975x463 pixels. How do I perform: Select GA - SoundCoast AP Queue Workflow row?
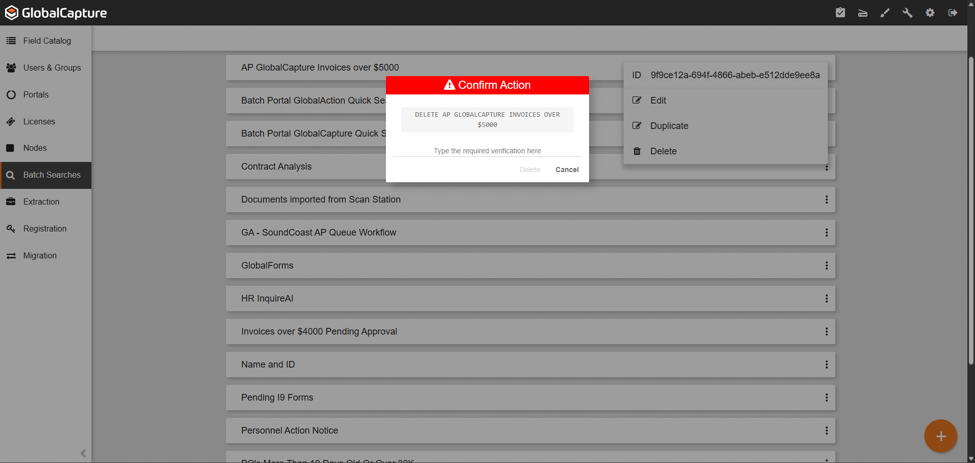[530, 232]
